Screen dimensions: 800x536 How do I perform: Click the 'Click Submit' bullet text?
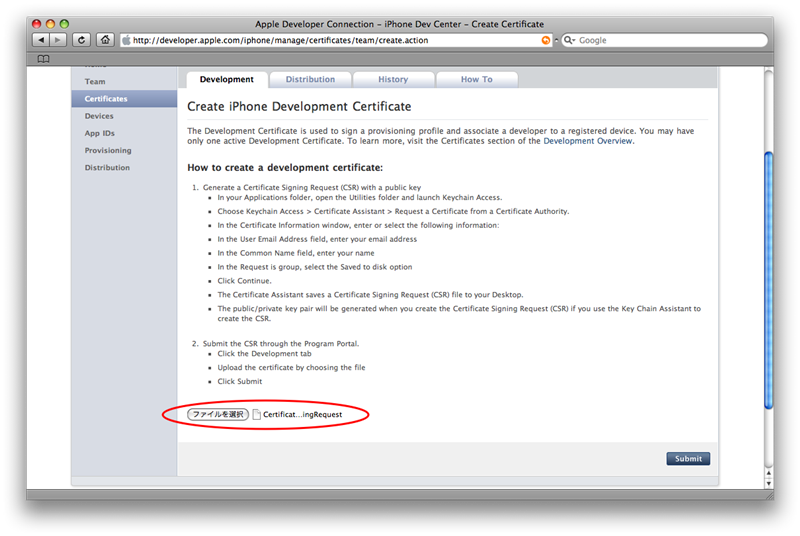point(240,381)
